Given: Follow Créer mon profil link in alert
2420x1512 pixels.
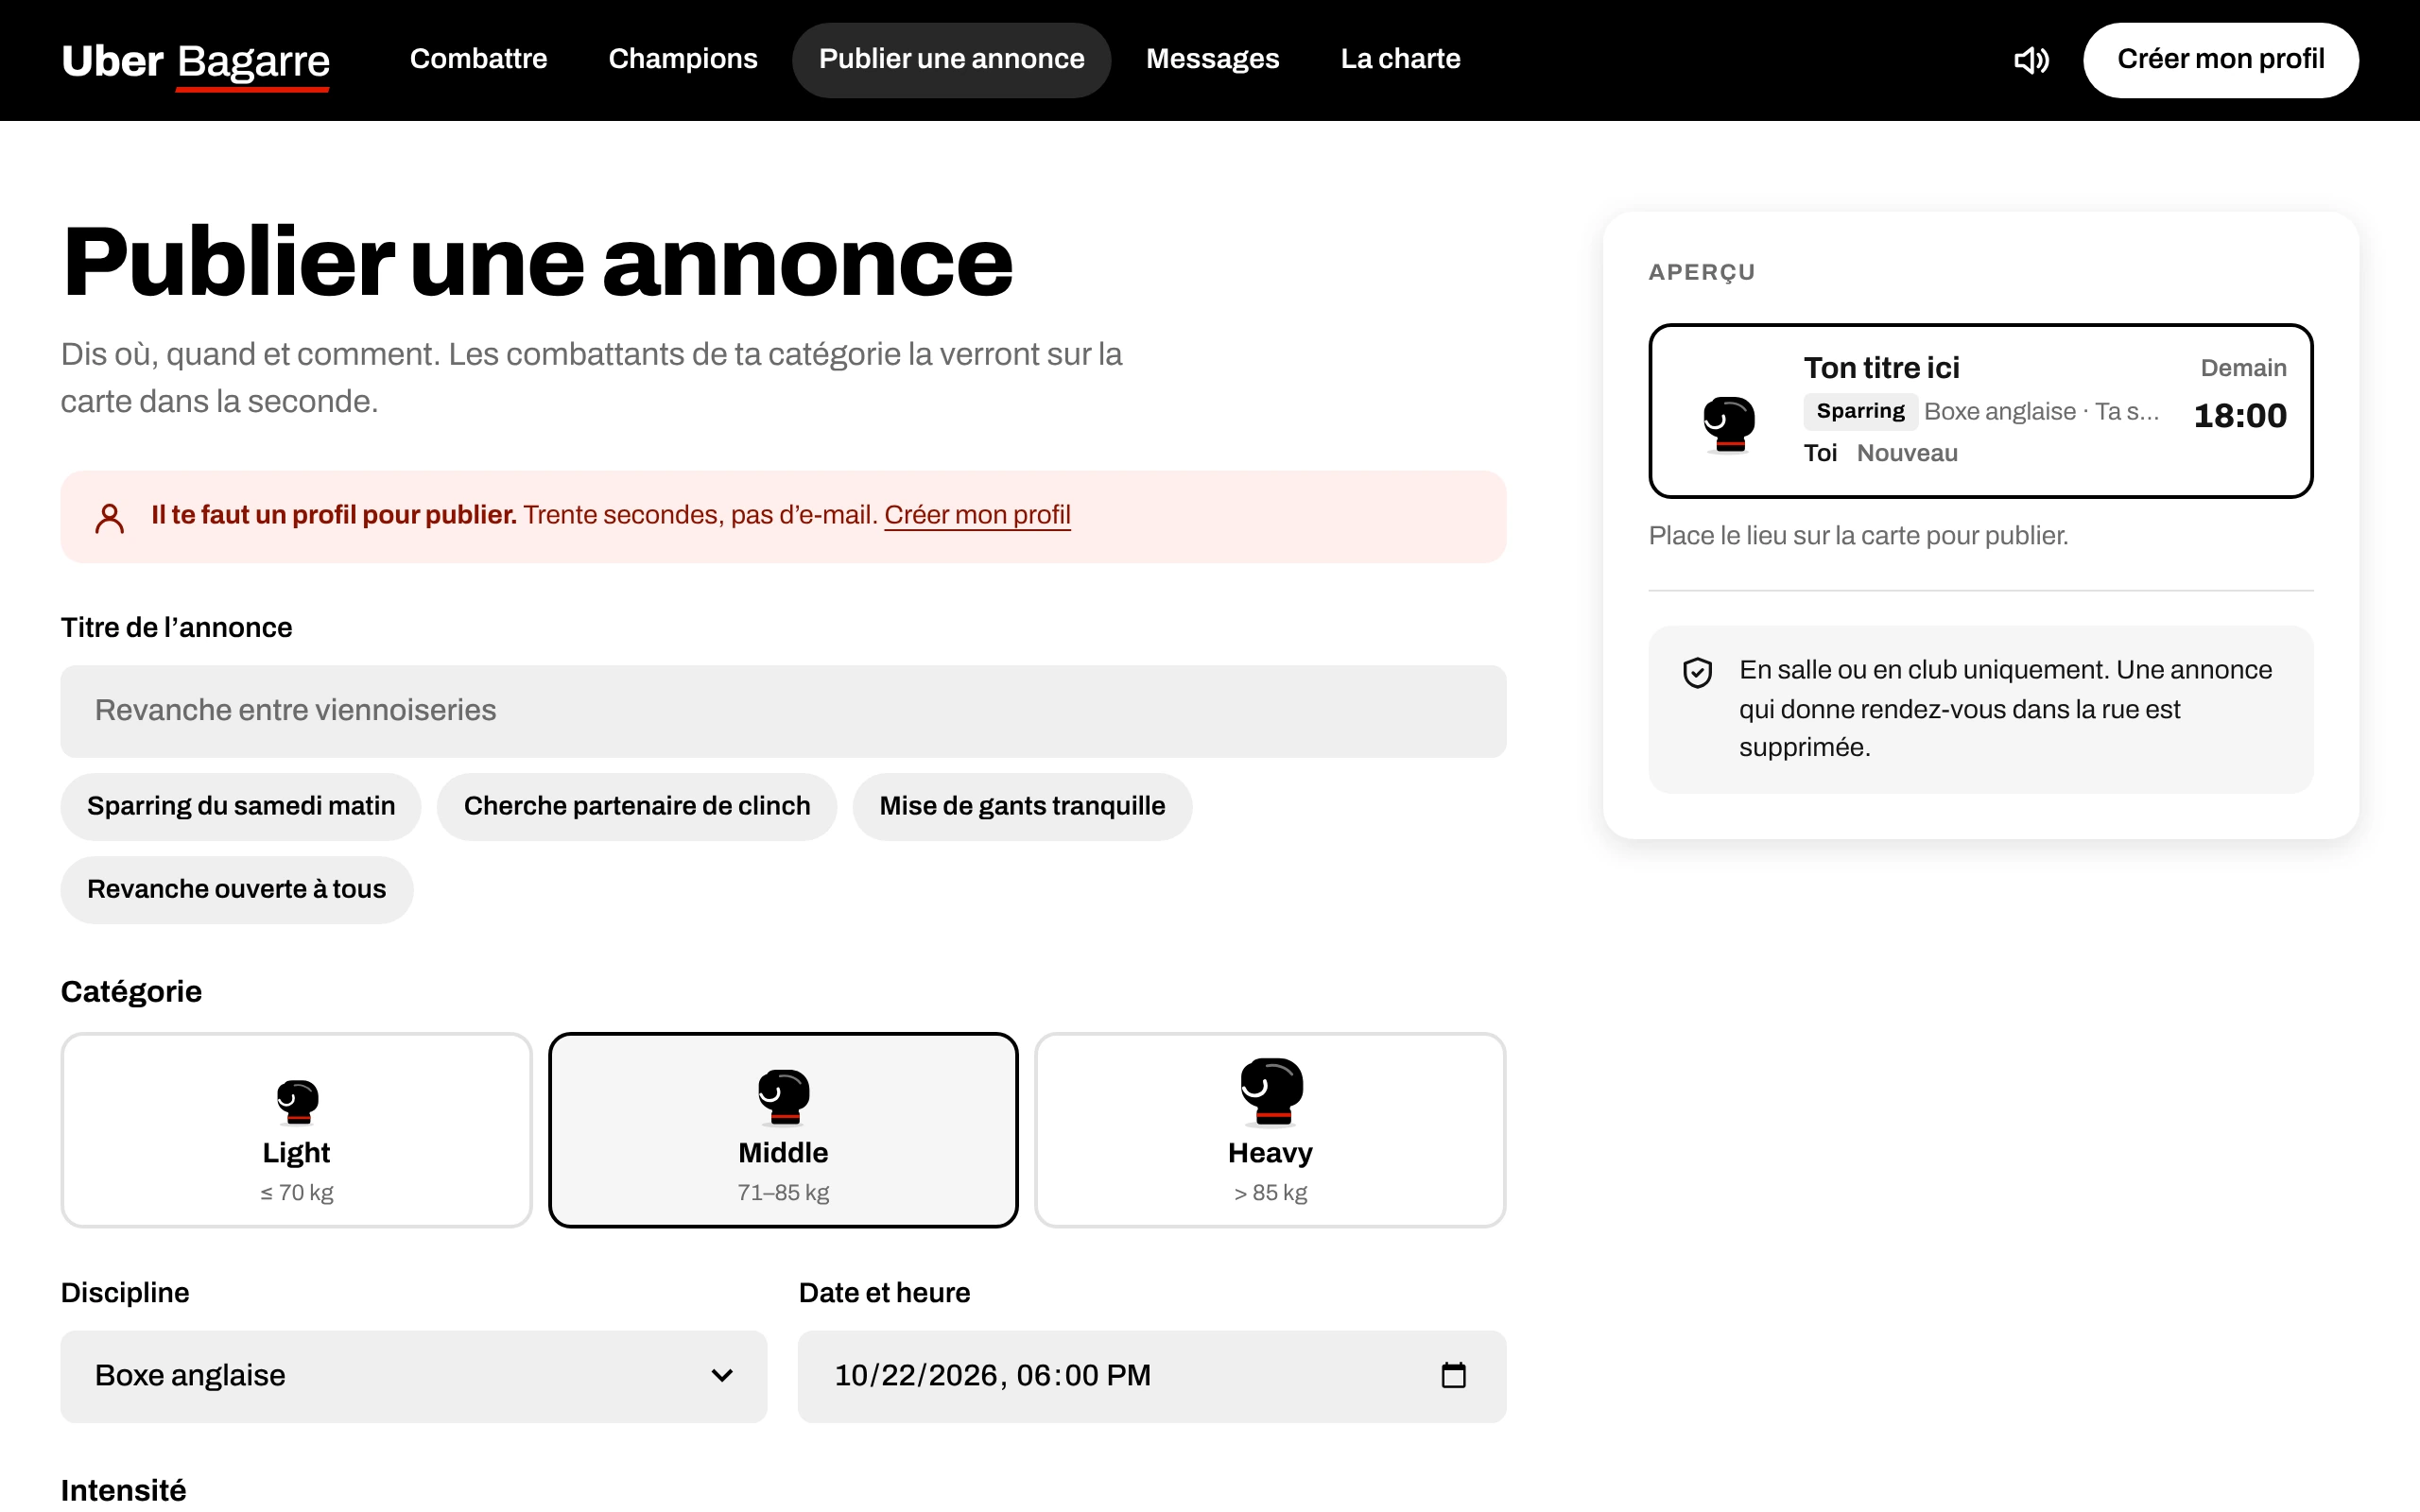Looking at the screenshot, I should pyautogui.click(x=977, y=515).
